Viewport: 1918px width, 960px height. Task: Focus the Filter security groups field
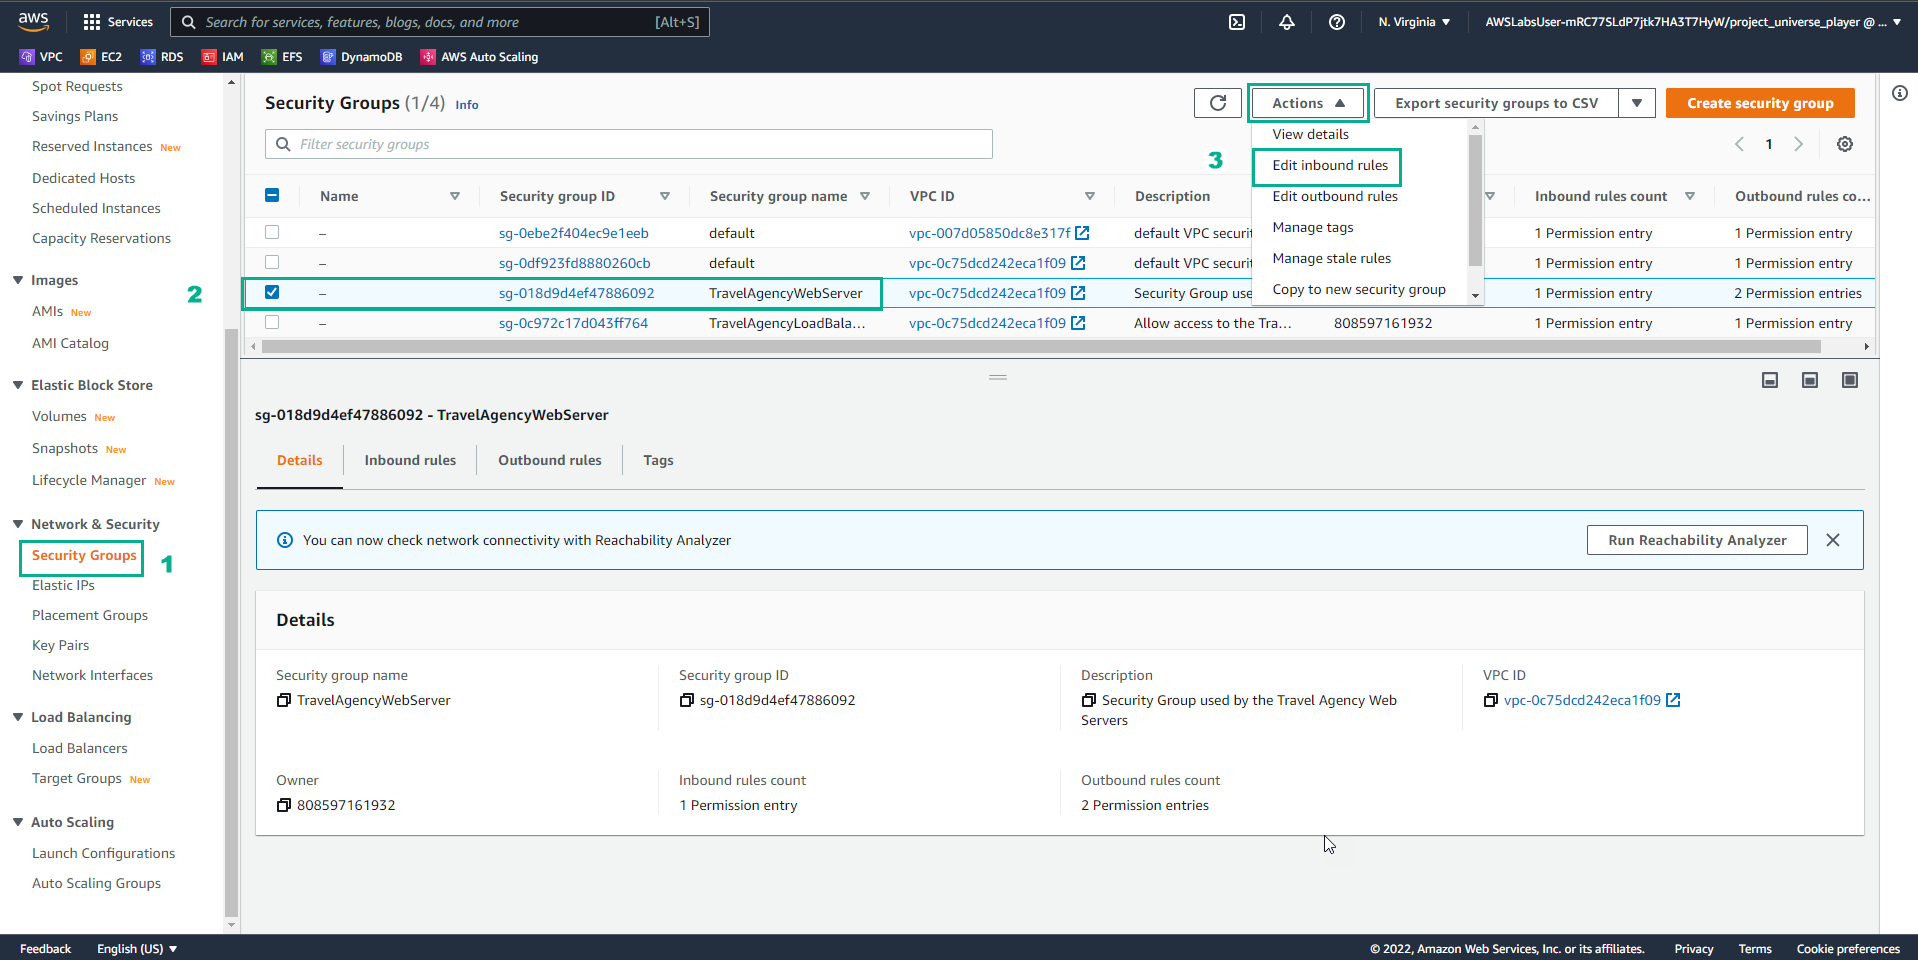pyautogui.click(x=629, y=144)
